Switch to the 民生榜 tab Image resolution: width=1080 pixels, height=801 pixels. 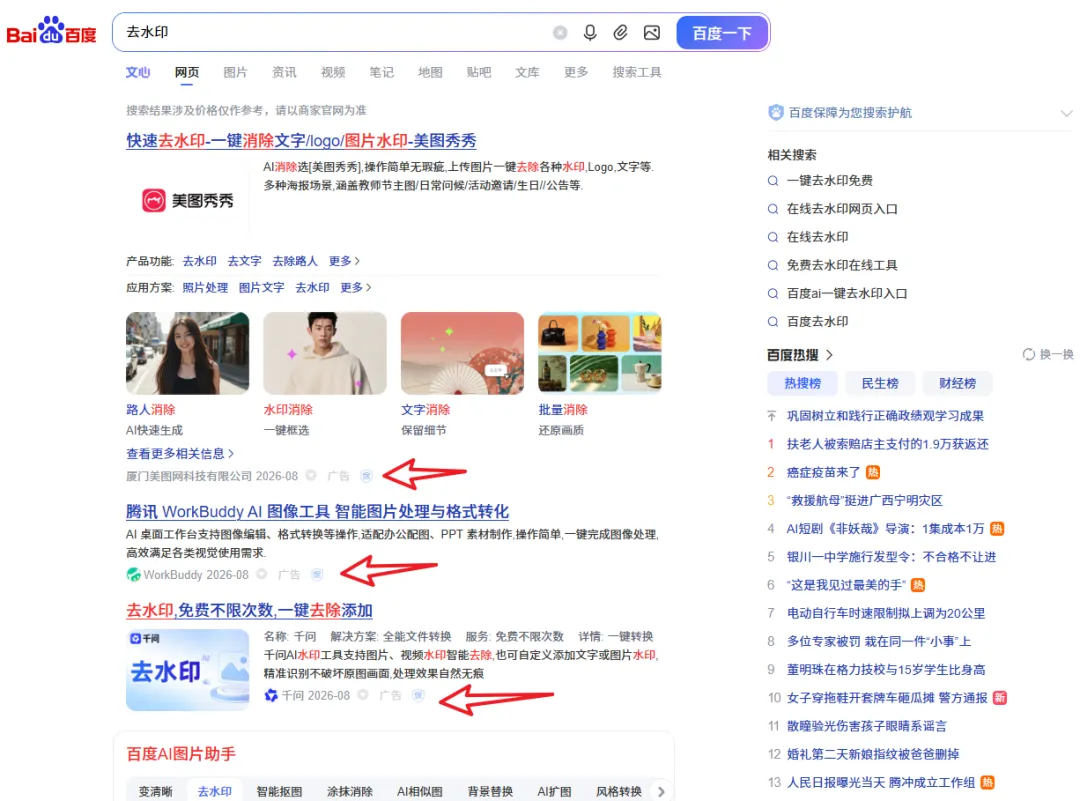(x=880, y=384)
